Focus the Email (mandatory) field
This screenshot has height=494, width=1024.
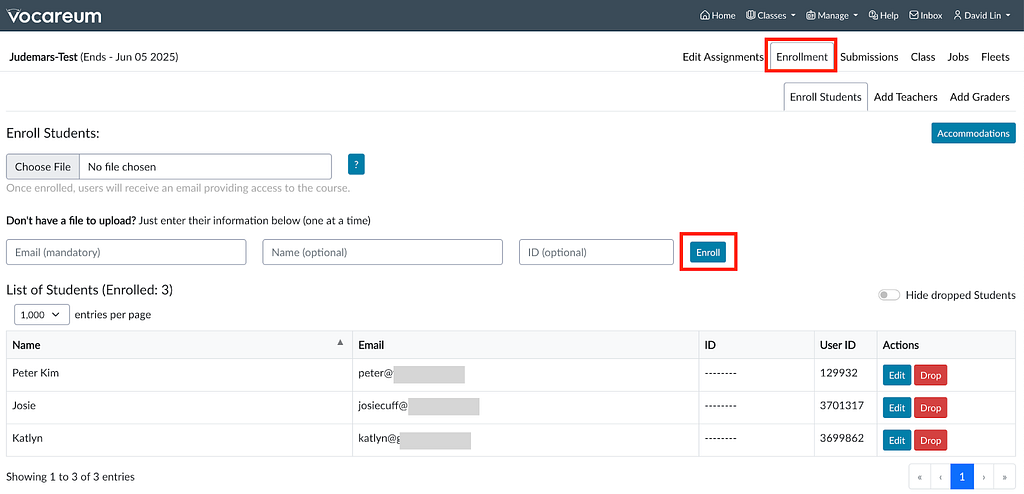click(x=126, y=252)
